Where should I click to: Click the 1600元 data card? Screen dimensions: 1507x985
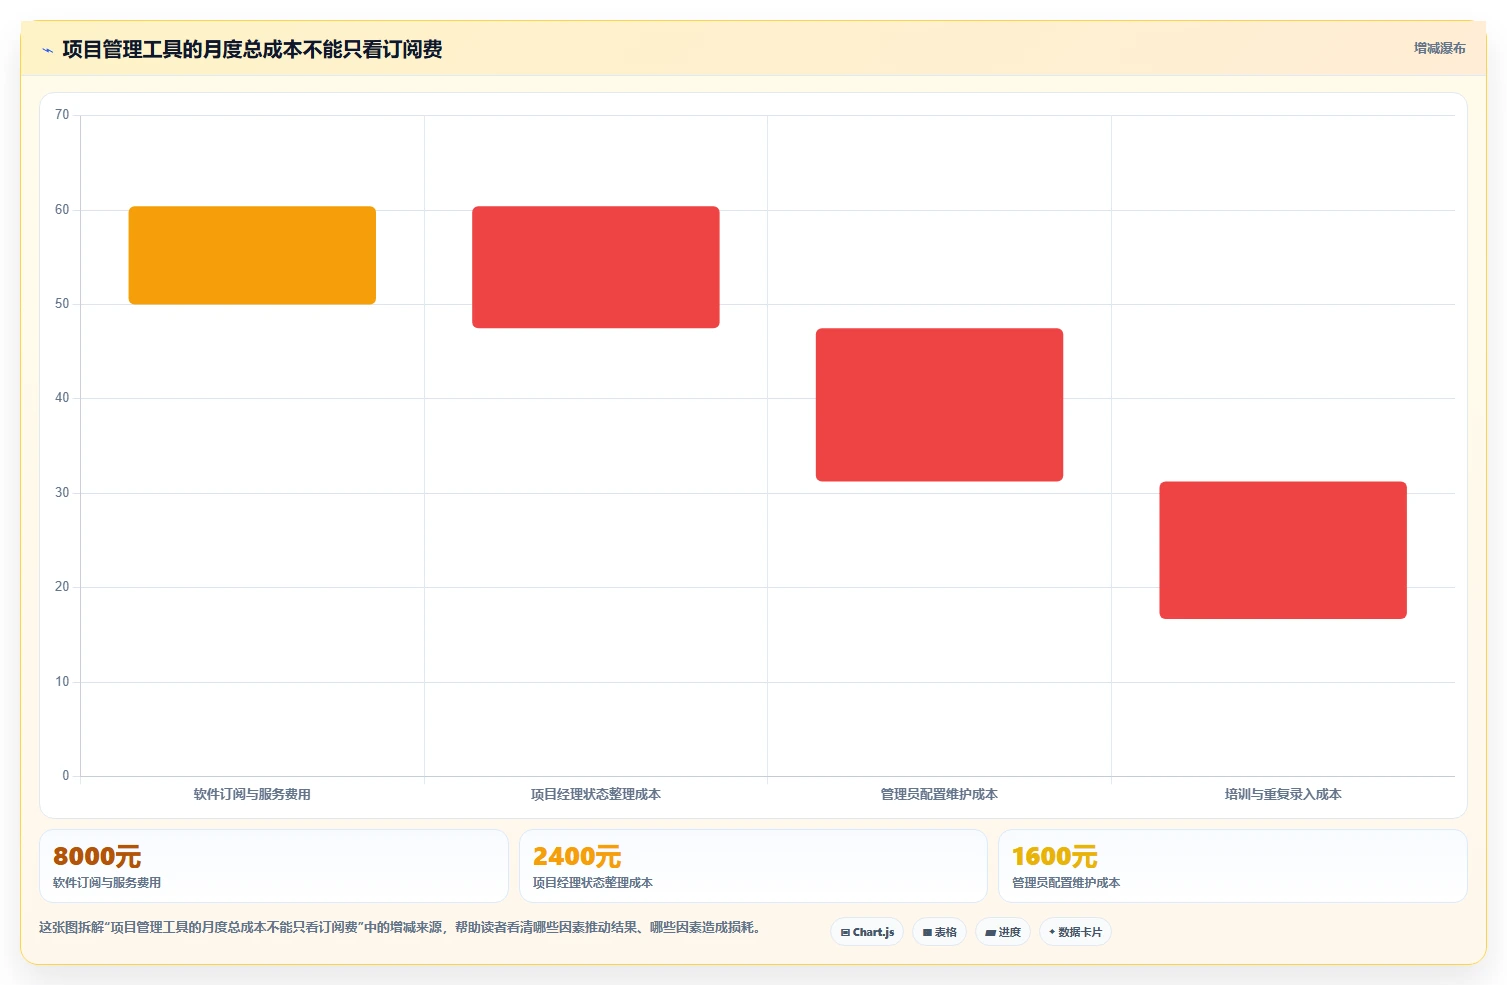pyautogui.click(x=1232, y=866)
